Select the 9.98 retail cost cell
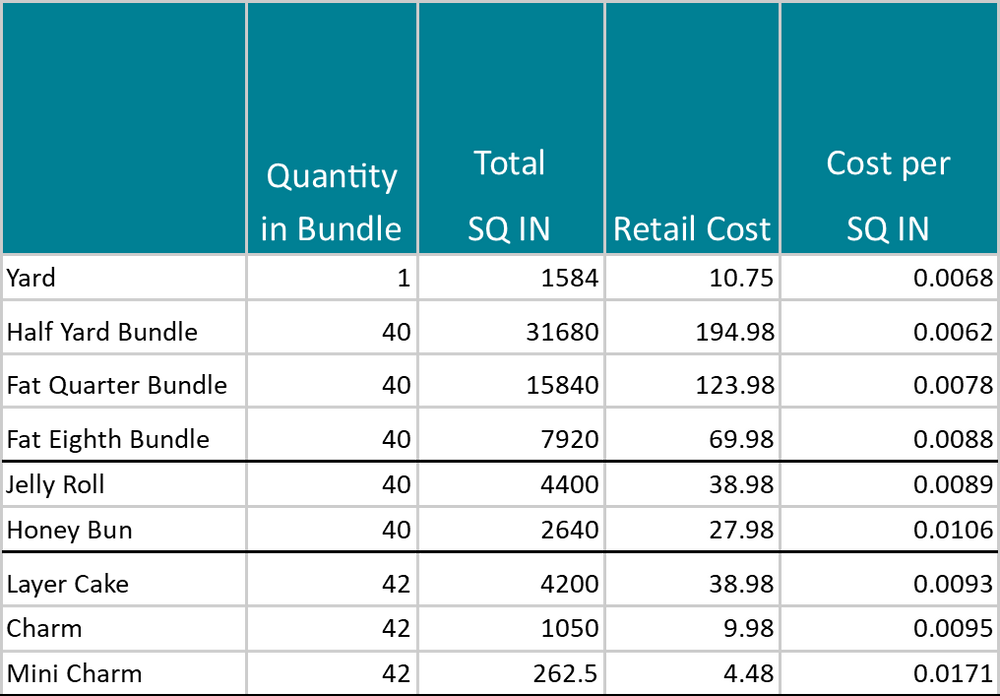Screen dimensions: 1000x696 691,628
